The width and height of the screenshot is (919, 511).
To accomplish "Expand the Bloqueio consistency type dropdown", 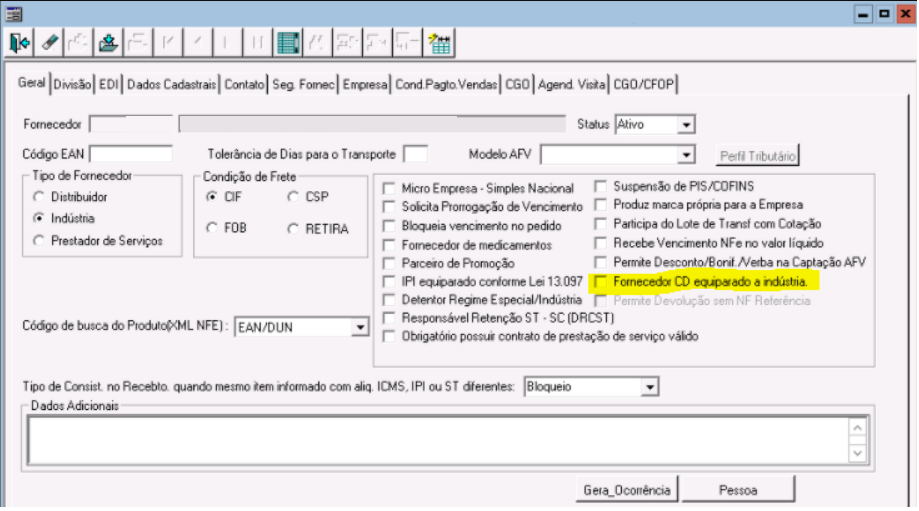I will 649,387.
